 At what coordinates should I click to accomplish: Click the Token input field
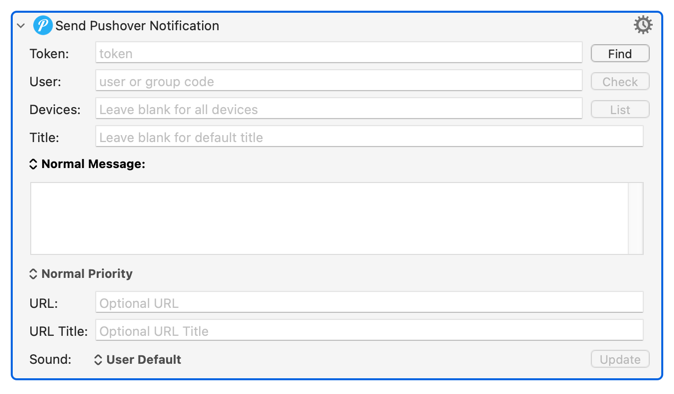339,53
